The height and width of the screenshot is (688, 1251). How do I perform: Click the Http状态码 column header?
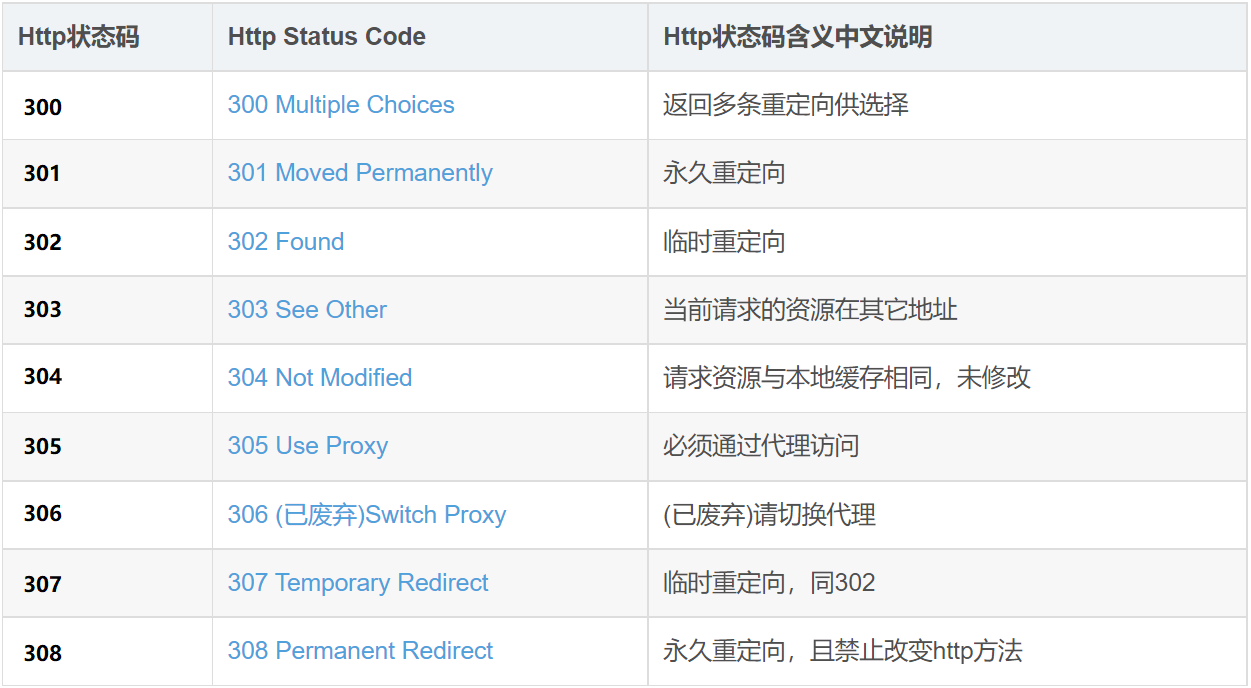coord(78,37)
